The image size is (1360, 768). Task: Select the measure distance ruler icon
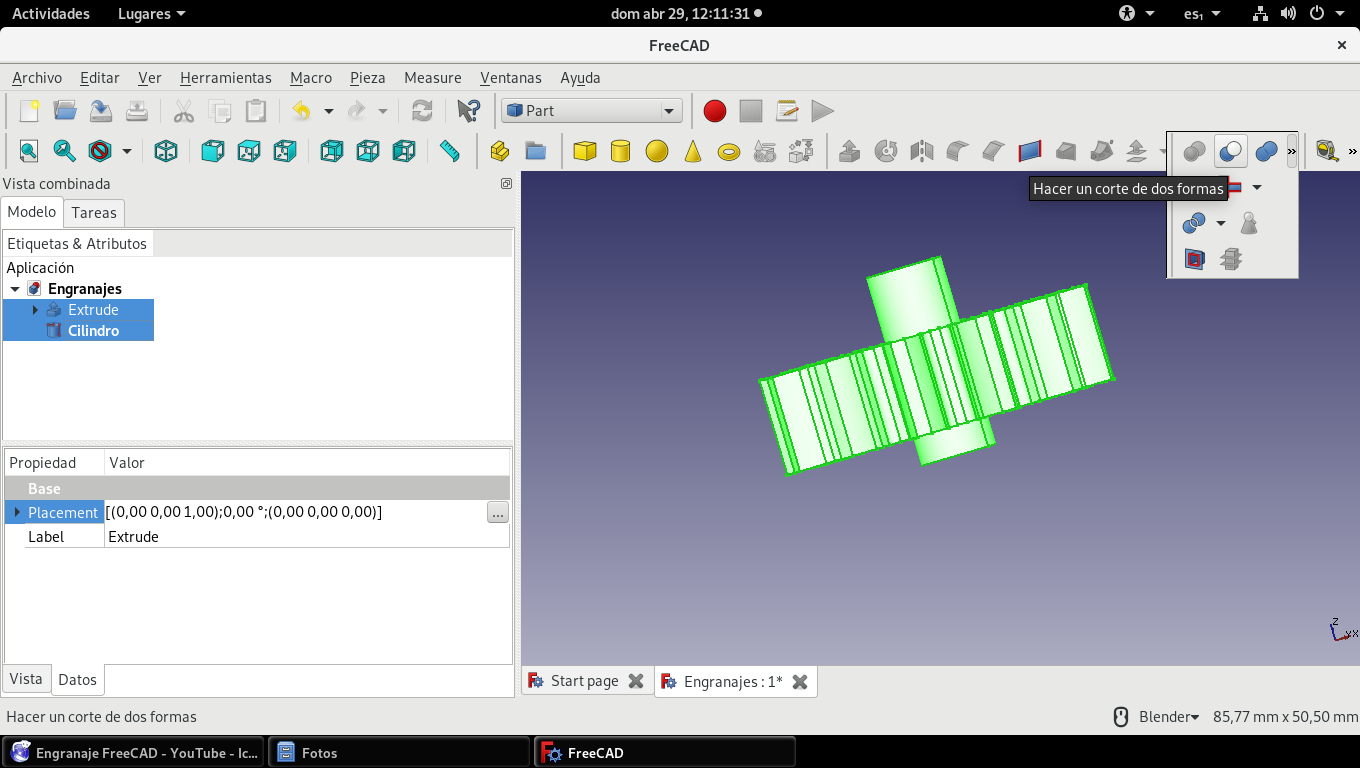click(x=450, y=151)
